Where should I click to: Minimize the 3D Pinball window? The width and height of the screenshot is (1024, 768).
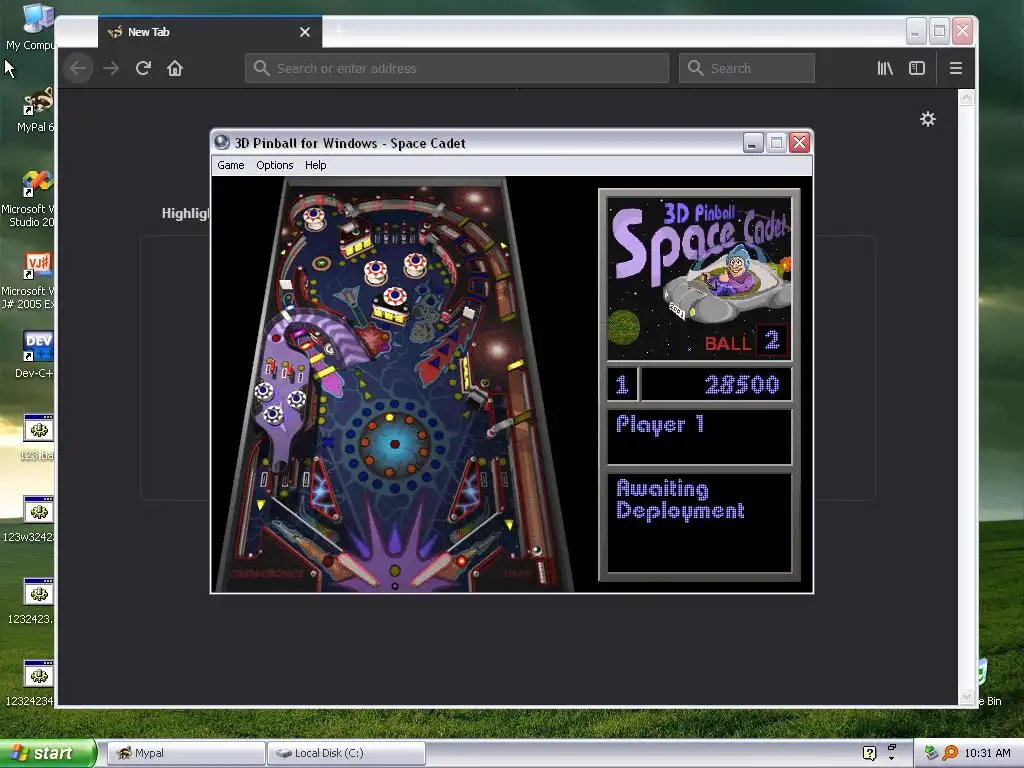point(753,142)
